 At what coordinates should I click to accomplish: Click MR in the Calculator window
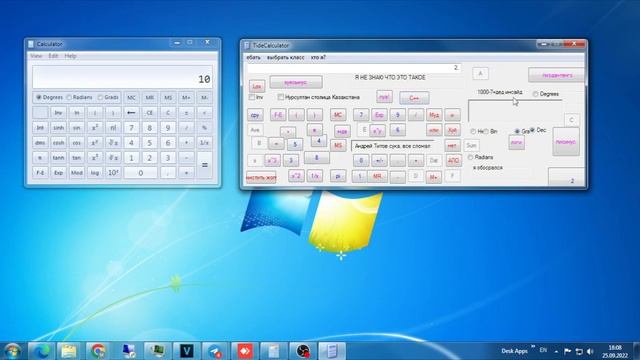coord(150,98)
